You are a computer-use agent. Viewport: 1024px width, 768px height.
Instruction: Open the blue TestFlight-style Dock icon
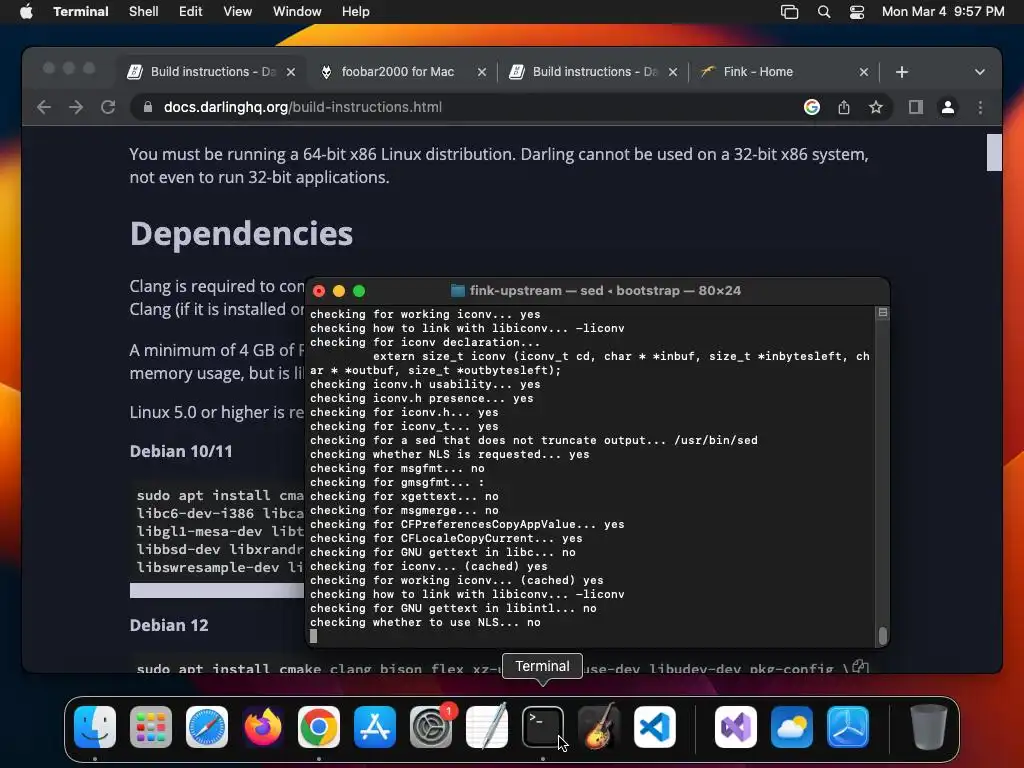point(848,727)
